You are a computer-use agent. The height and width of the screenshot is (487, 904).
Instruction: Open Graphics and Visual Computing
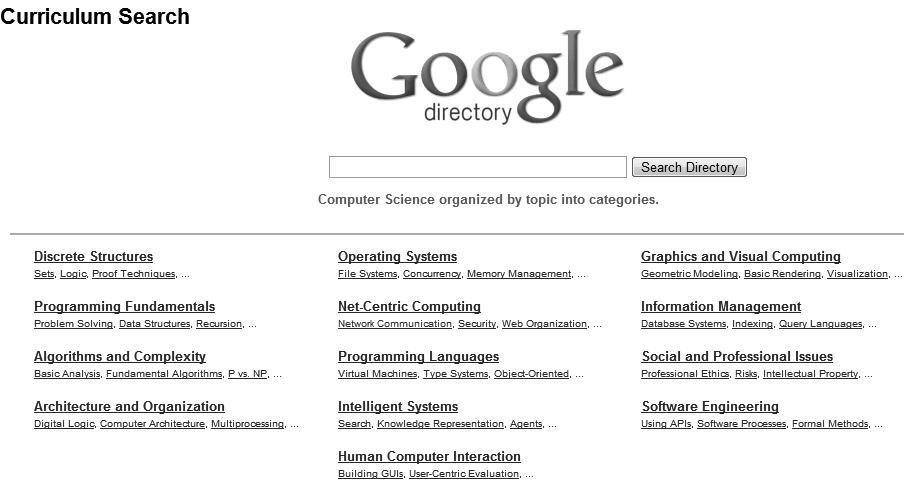pyautogui.click(x=740, y=257)
